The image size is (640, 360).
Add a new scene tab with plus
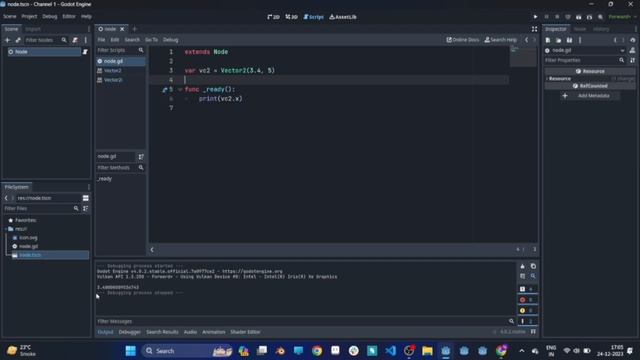click(134, 29)
